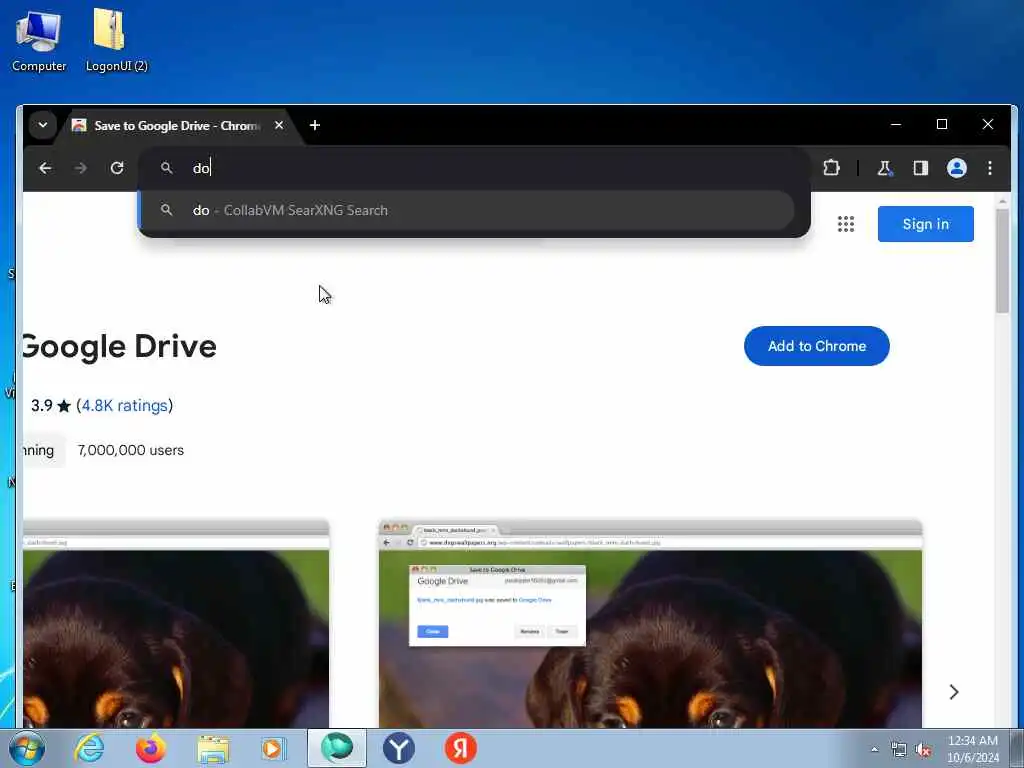Switch to the active green browser taskbar icon
1024x768 pixels.
(337, 748)
